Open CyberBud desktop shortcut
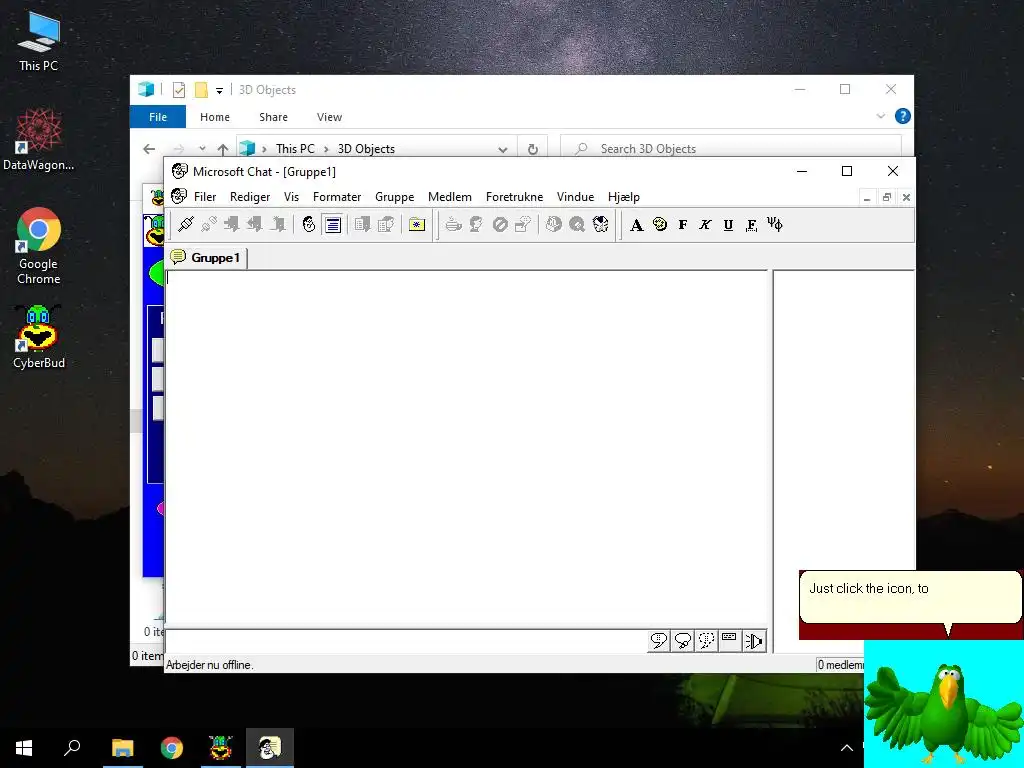1024x768 pixels. [x=39, y=337]
